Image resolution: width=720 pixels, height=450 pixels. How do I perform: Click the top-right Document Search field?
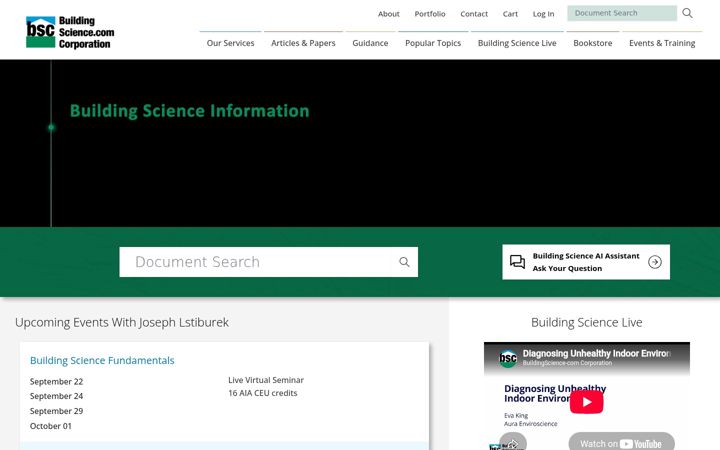tap(622, 13)
